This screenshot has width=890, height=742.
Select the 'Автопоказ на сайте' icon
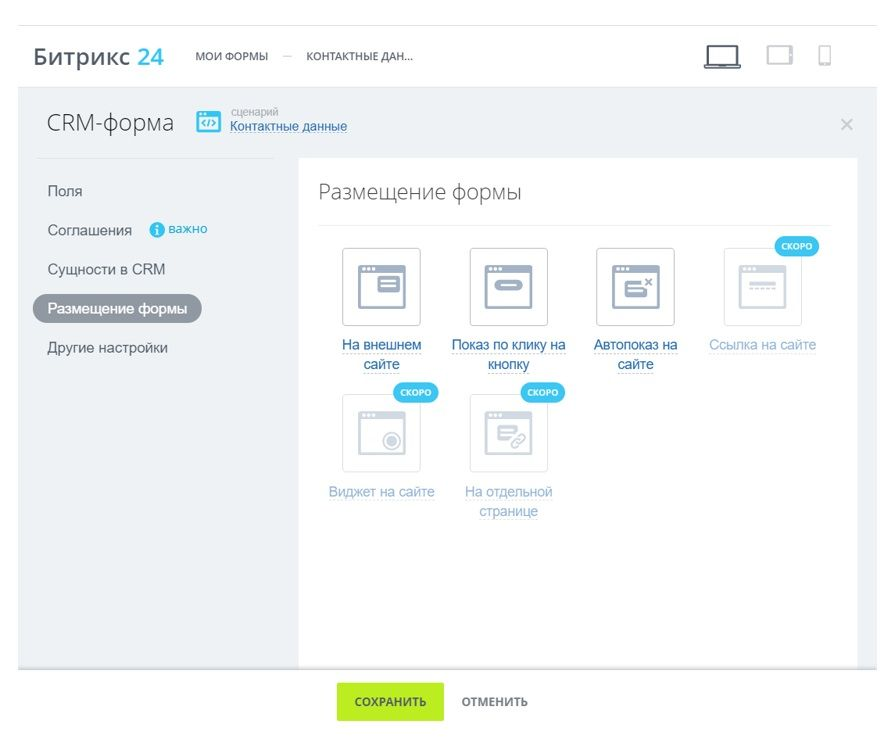635,287
